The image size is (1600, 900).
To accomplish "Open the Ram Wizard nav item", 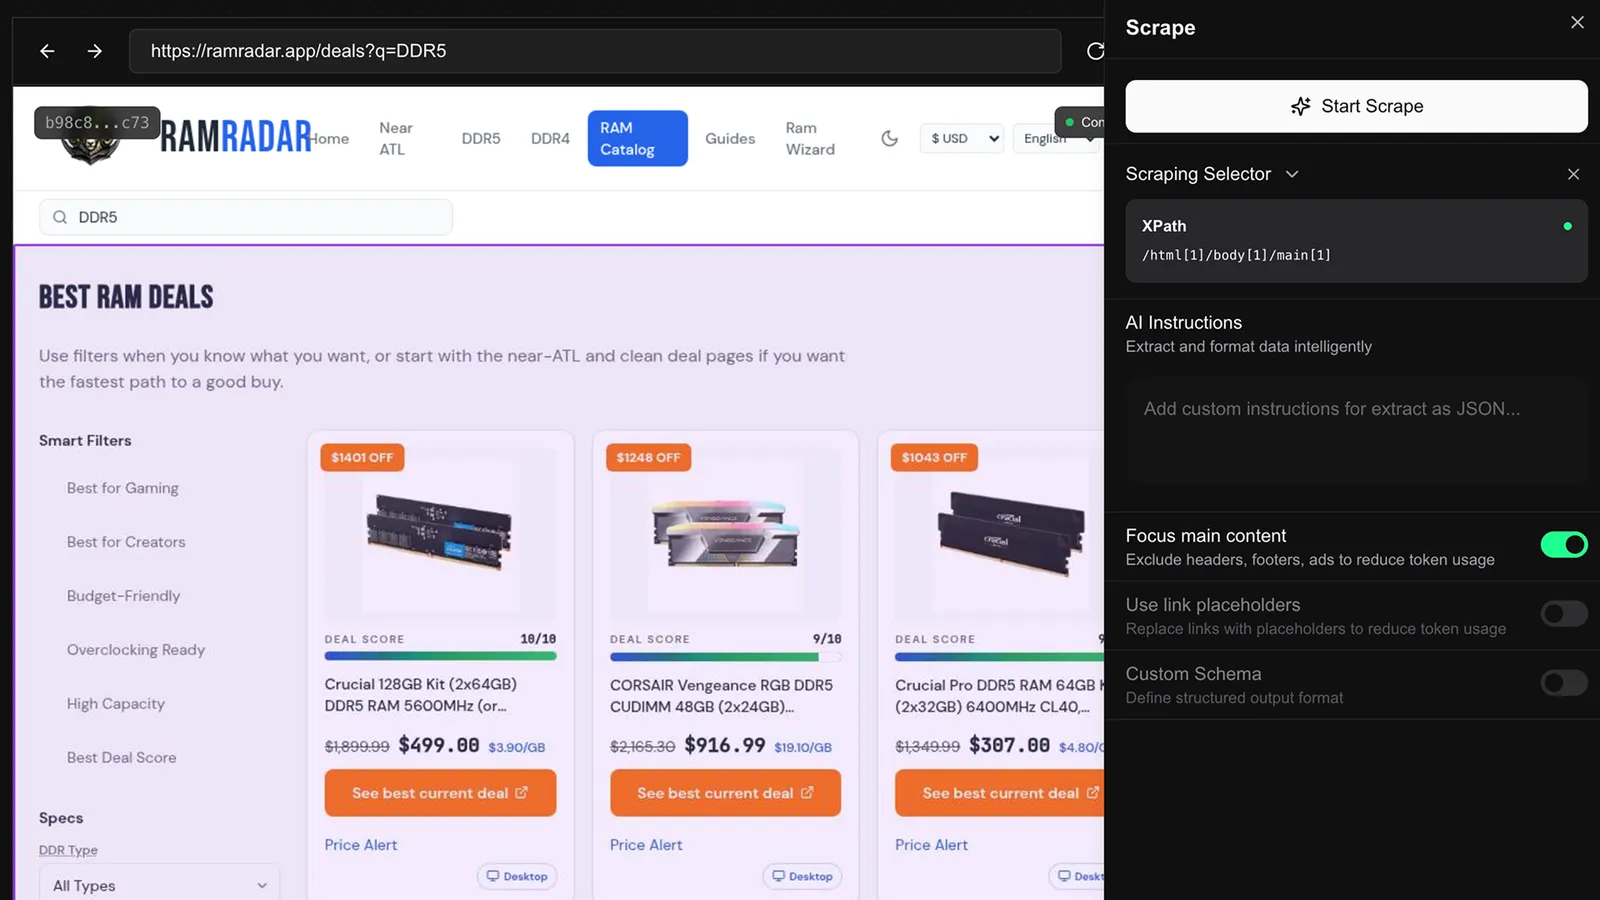I will [x=810, y=139].
